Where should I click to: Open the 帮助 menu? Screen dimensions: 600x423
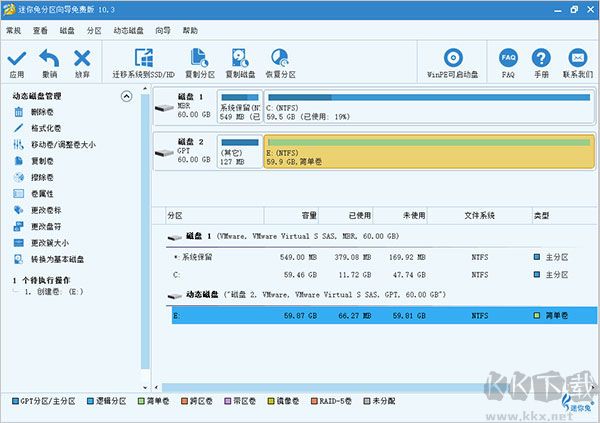tap(190, 31)
